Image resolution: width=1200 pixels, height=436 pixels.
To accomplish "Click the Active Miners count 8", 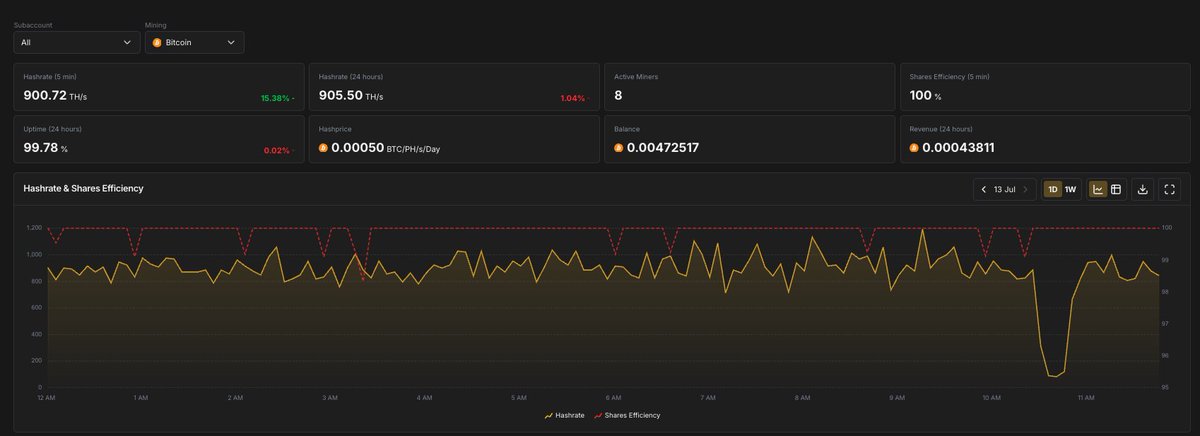I will pos(618,95).
